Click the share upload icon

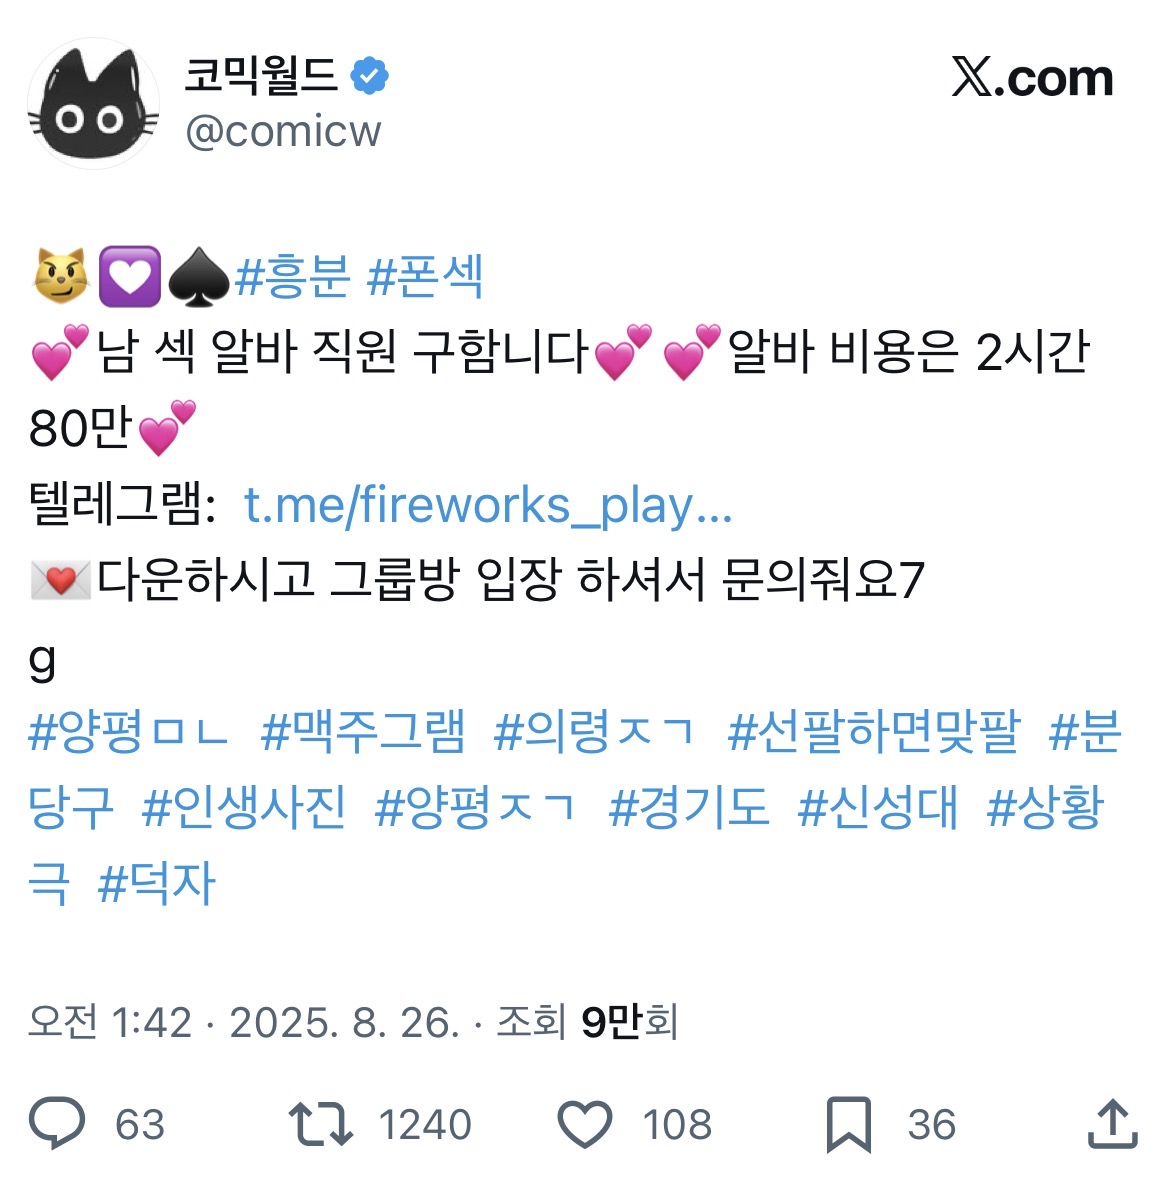pyautogui.click(x=1113, y=1123)
